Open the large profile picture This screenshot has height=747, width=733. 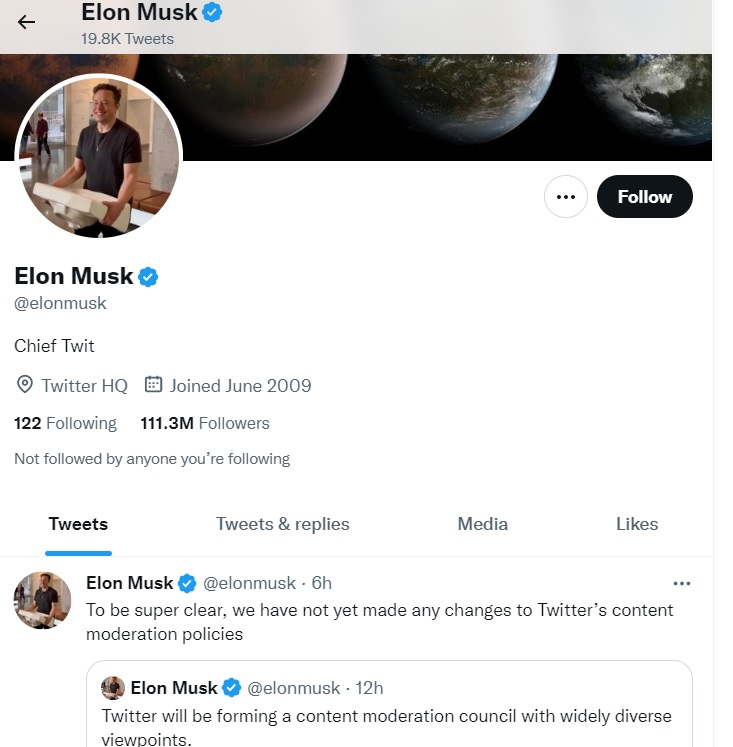click(x=98, y=157)
